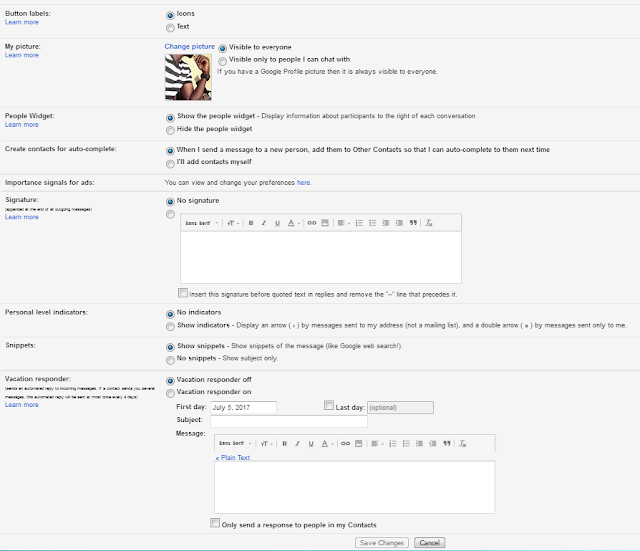
Task: Open the text size dropdown in vacation message toolbar
Action: coord(267,444)
